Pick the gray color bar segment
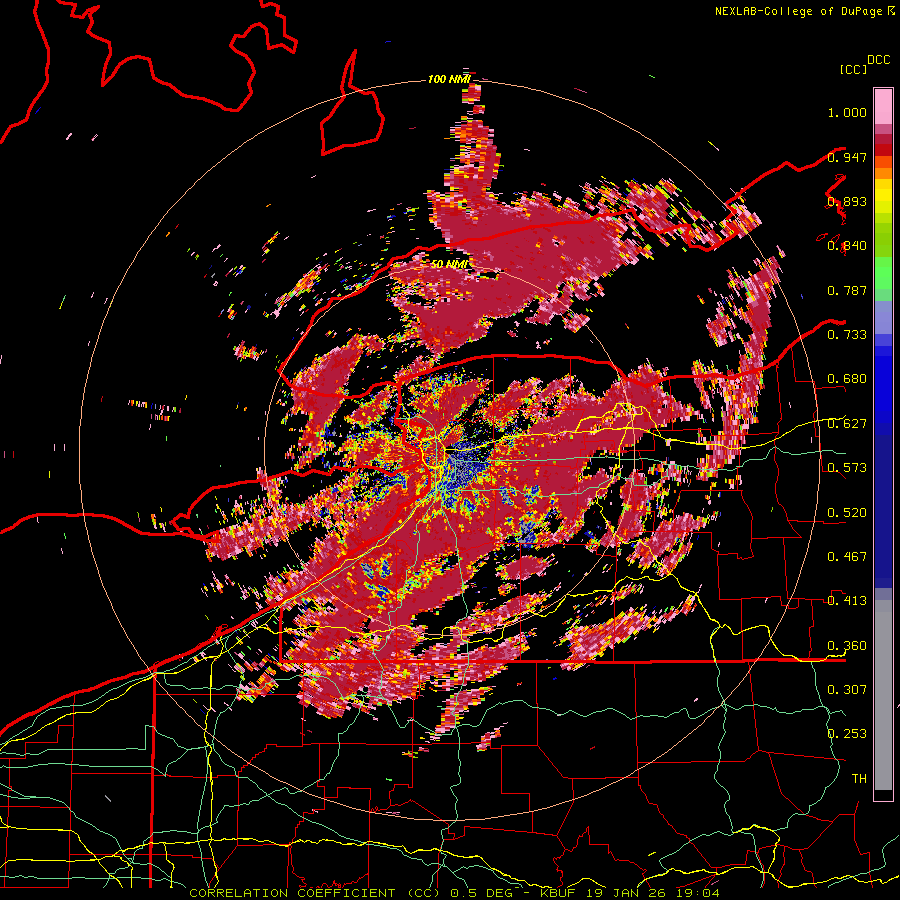Screen dimensions: 900x900 pos(883,695)
